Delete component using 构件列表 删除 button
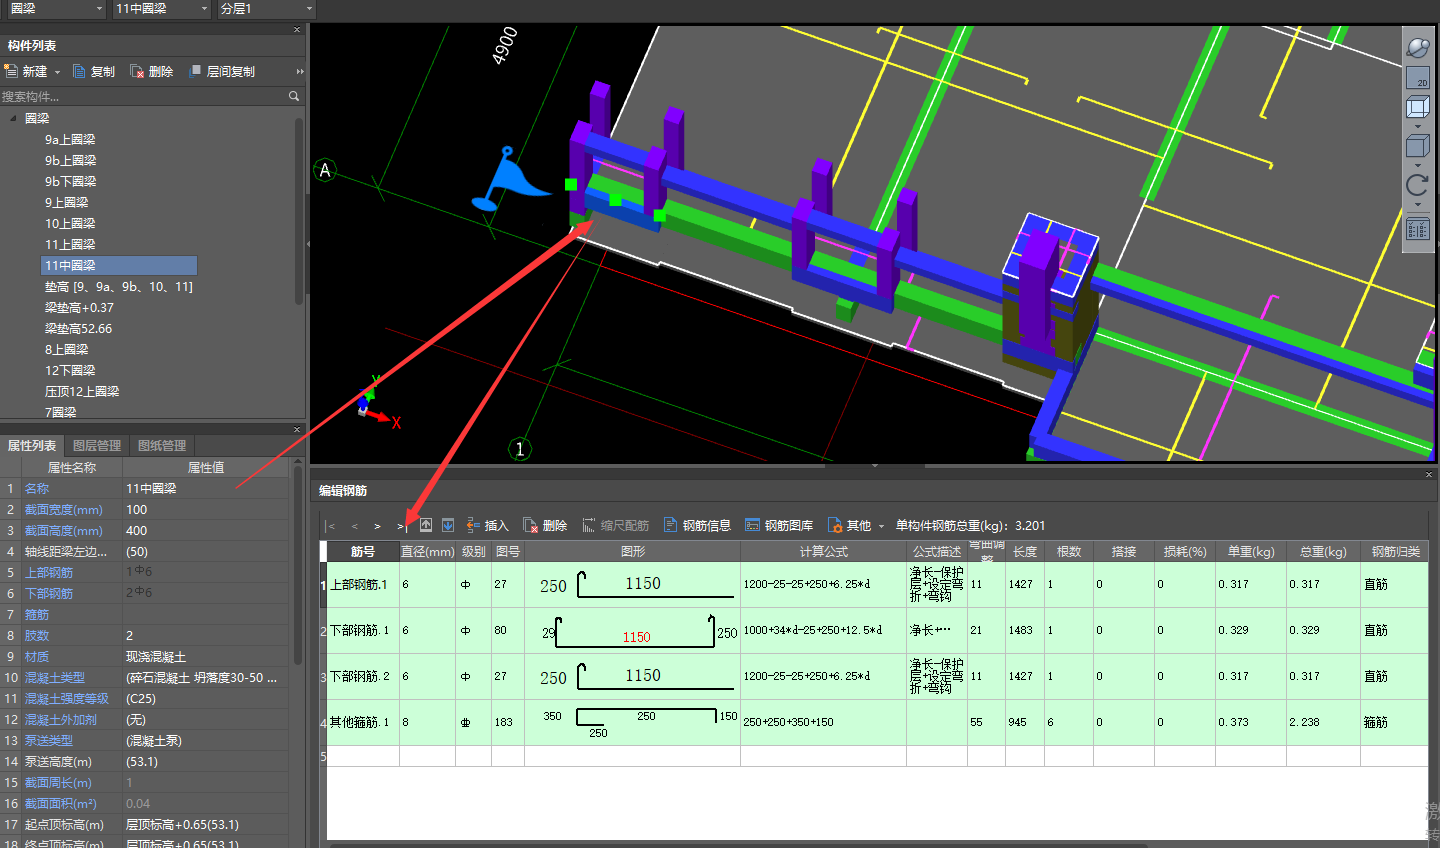Screen dimensions: 1440x848 (152, 71)
